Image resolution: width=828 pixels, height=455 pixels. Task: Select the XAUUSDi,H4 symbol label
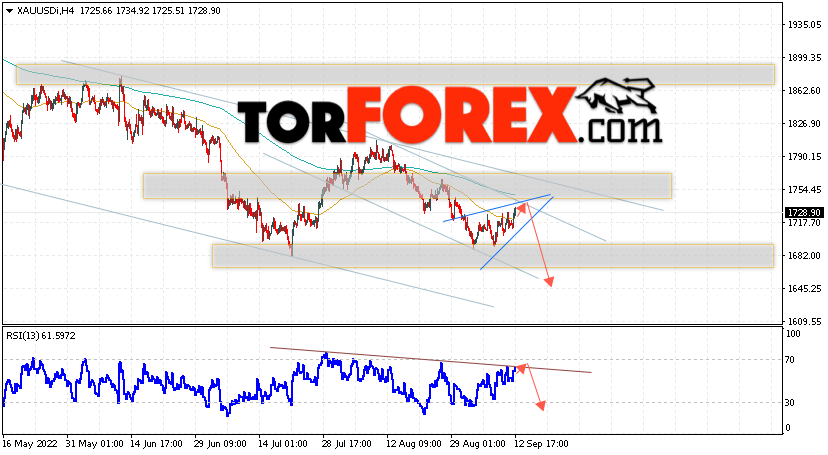click(45, 11)
